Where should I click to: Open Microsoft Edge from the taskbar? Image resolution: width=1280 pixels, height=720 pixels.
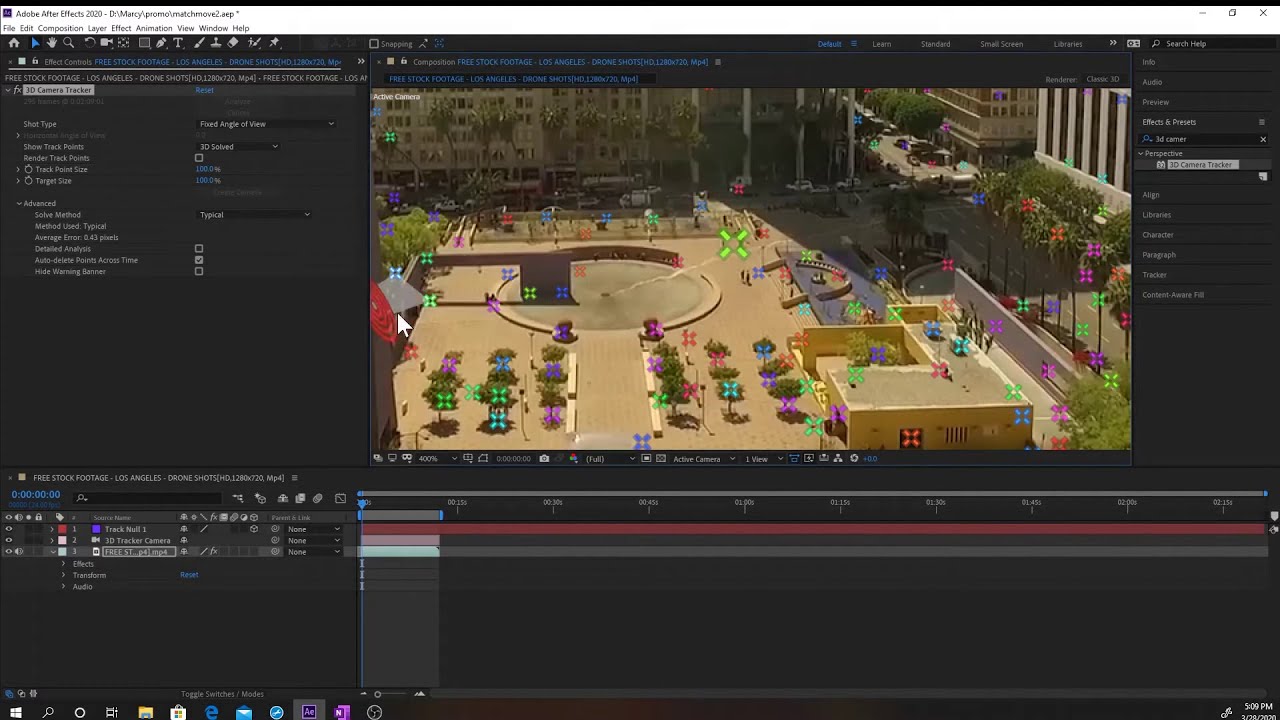click(211, 712)
